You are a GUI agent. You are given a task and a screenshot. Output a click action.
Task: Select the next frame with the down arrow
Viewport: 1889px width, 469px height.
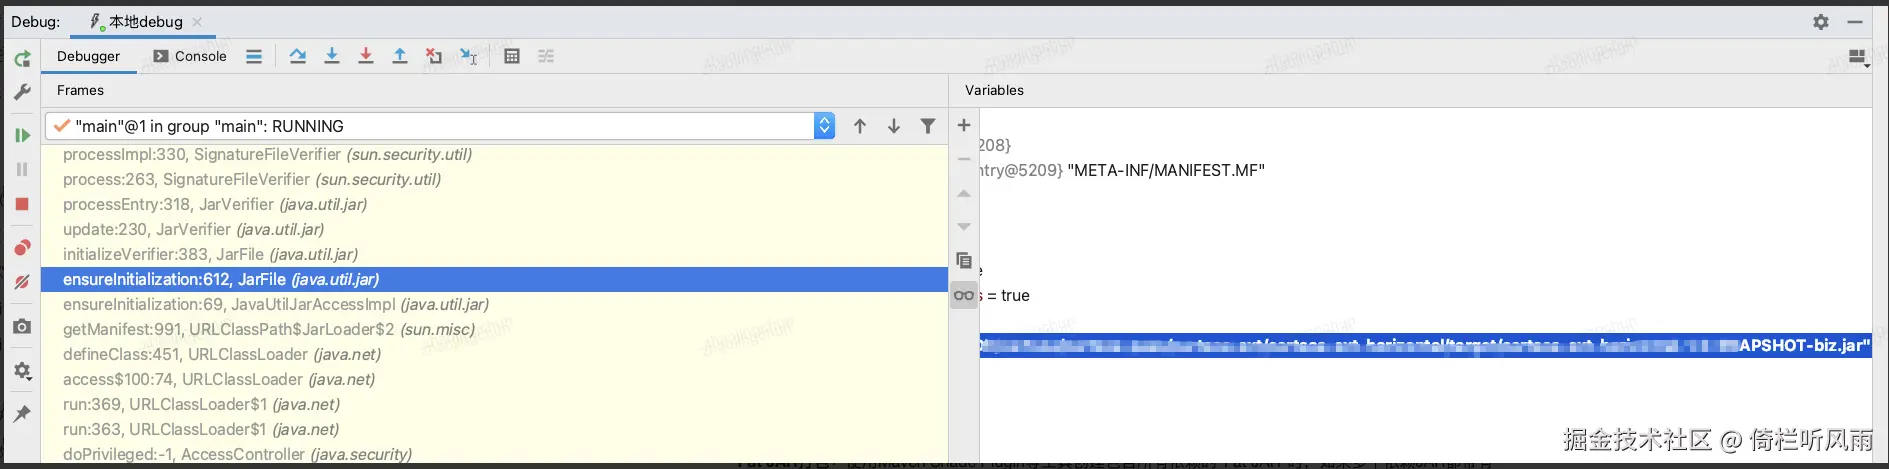[x=894, y=126]
